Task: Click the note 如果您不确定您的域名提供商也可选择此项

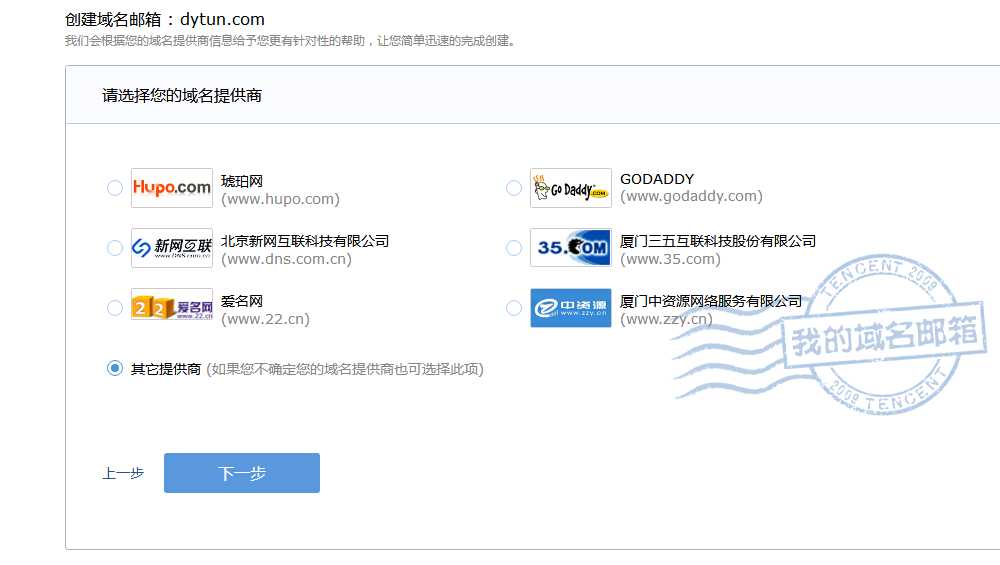Action: [345, 369]
